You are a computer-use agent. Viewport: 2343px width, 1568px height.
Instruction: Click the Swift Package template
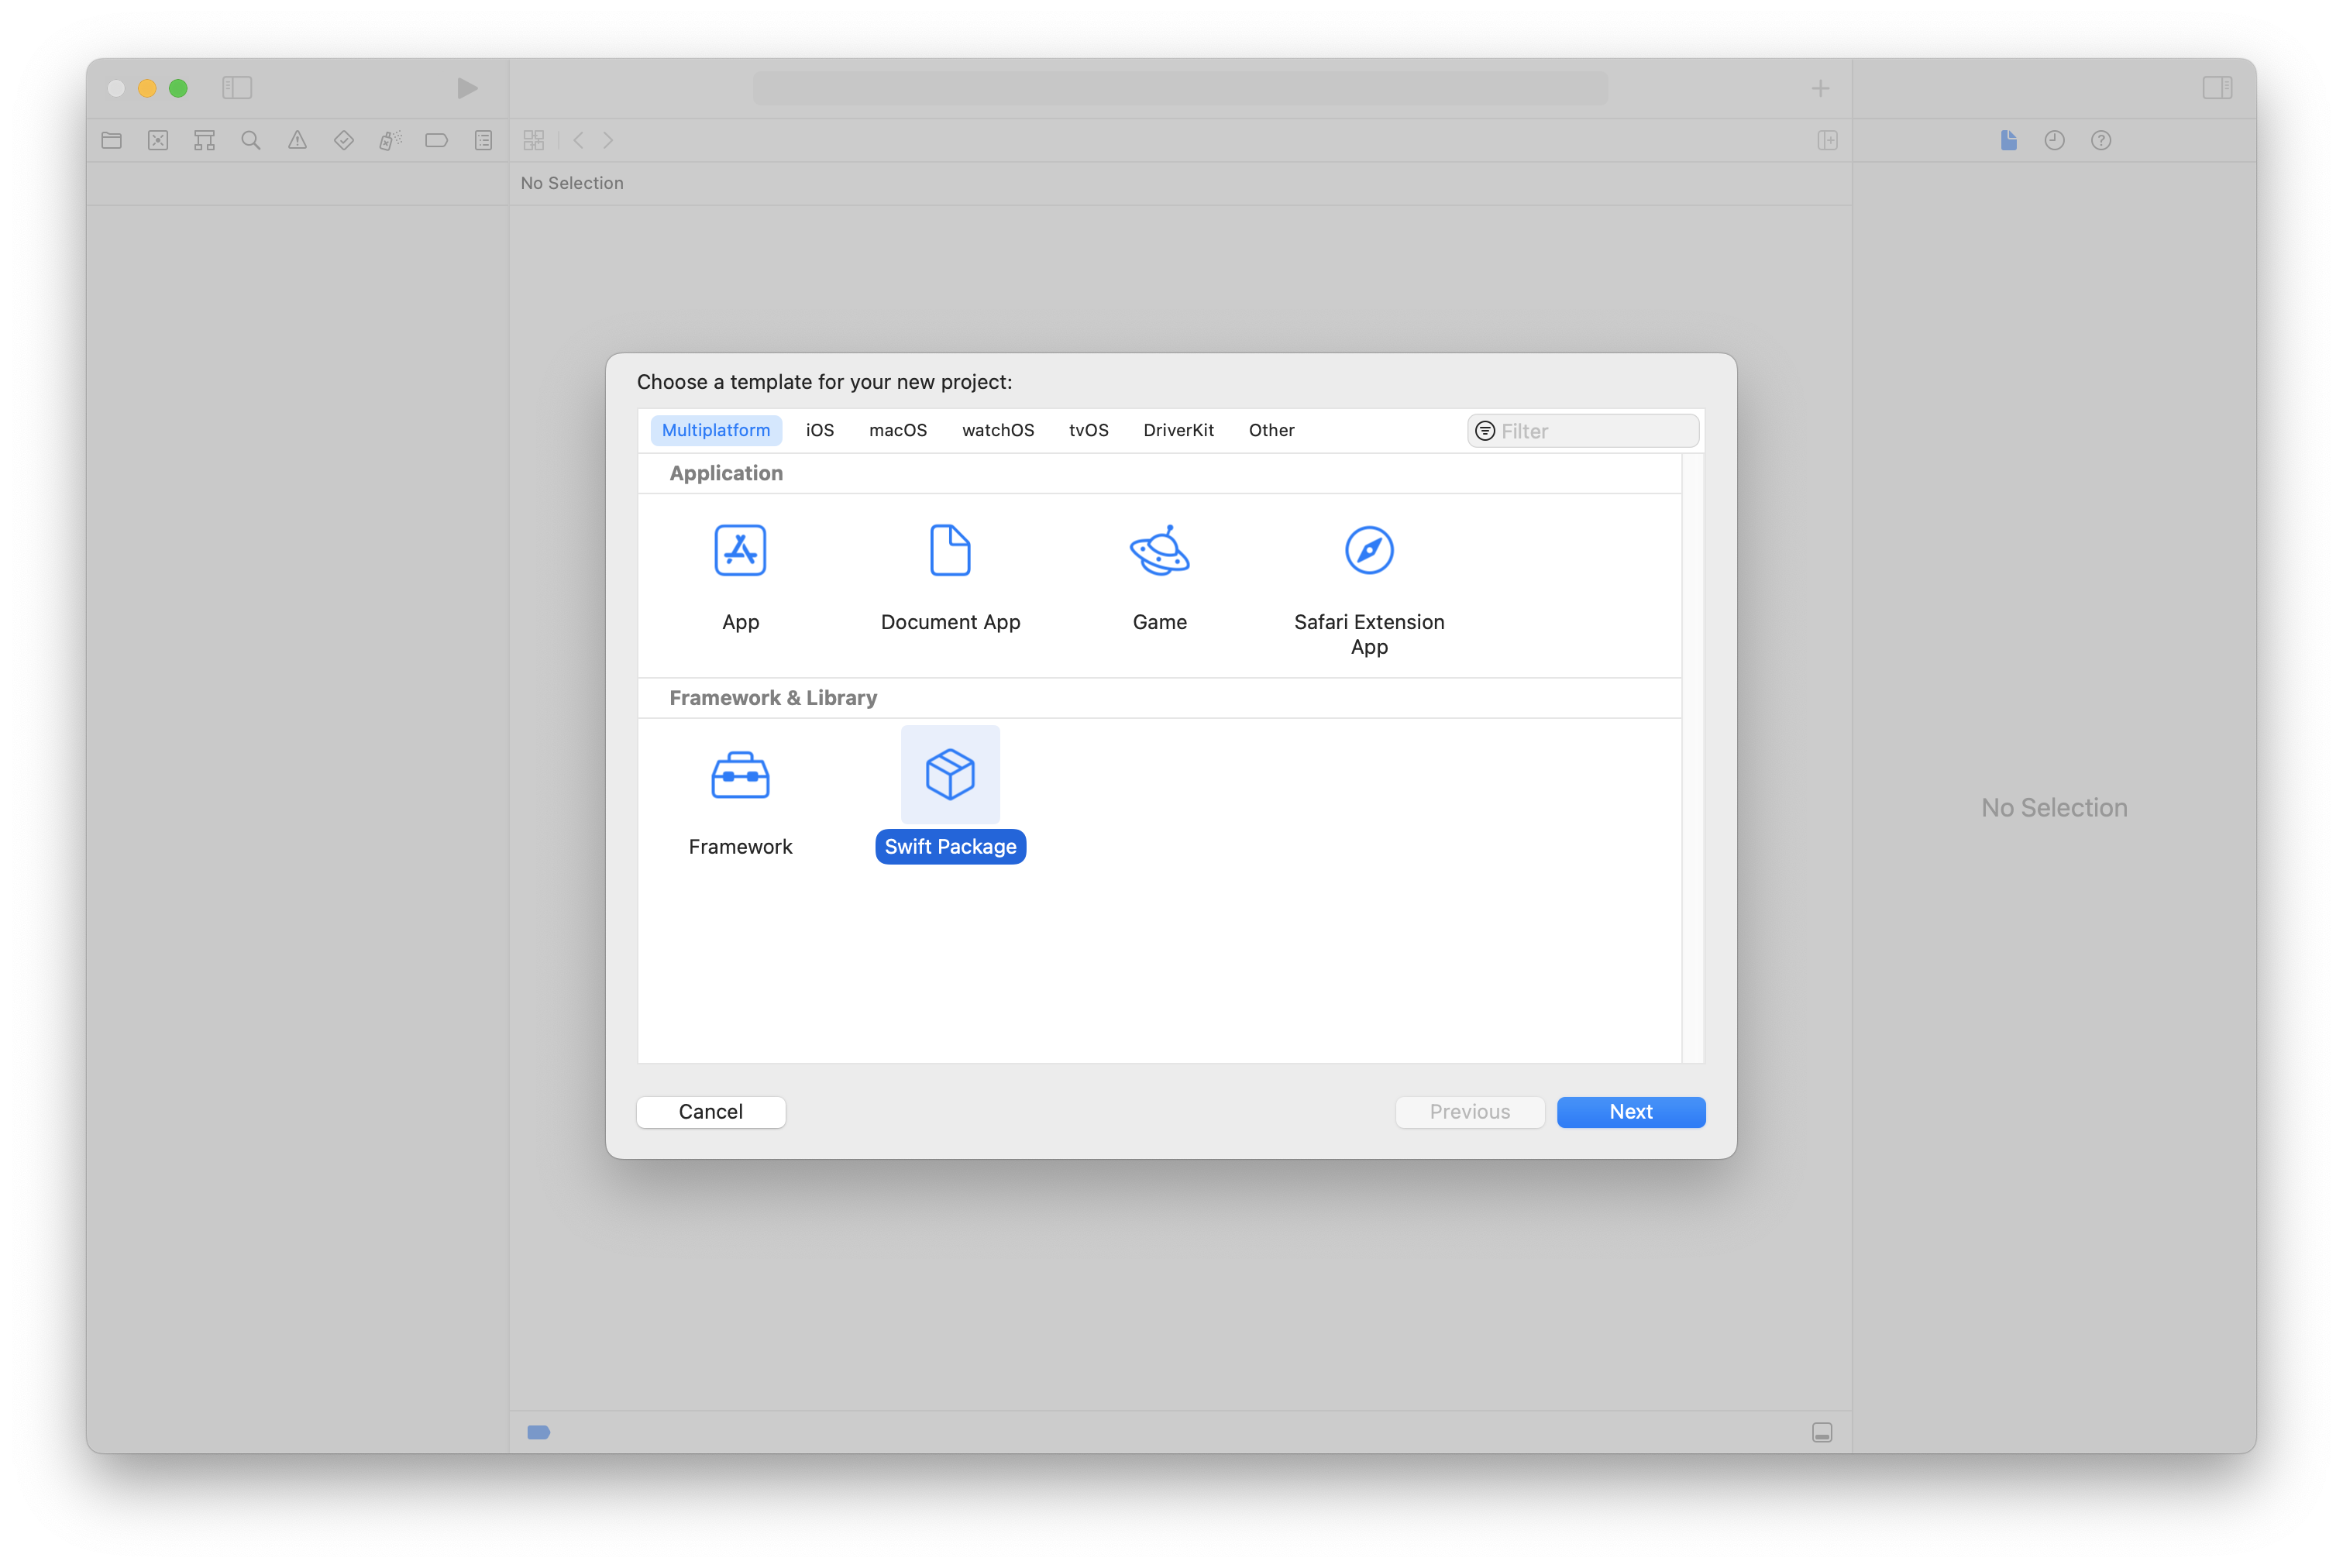click(949, 776)
